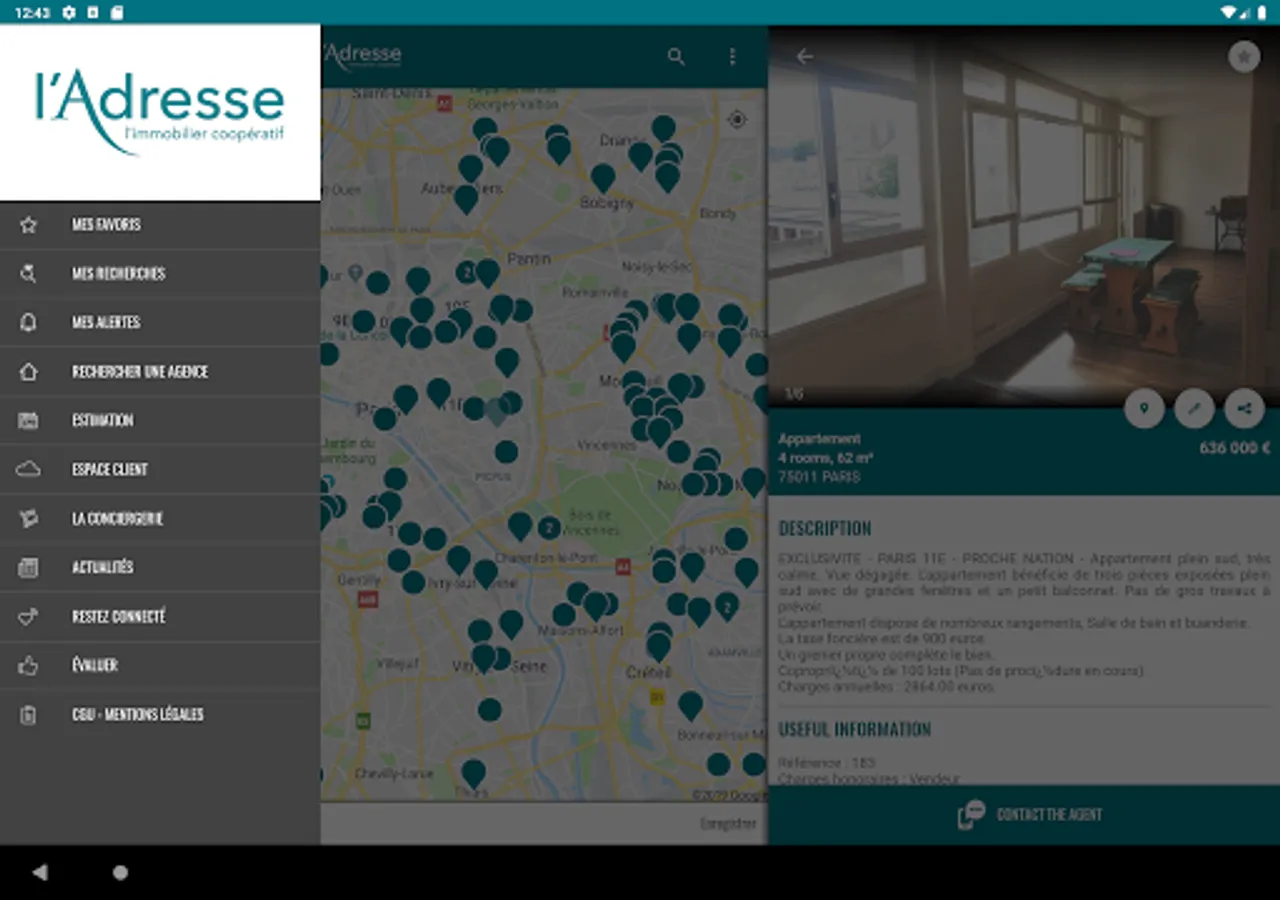Show listing location with pin button
The image size is (1280, 900).
(1144, 408)
